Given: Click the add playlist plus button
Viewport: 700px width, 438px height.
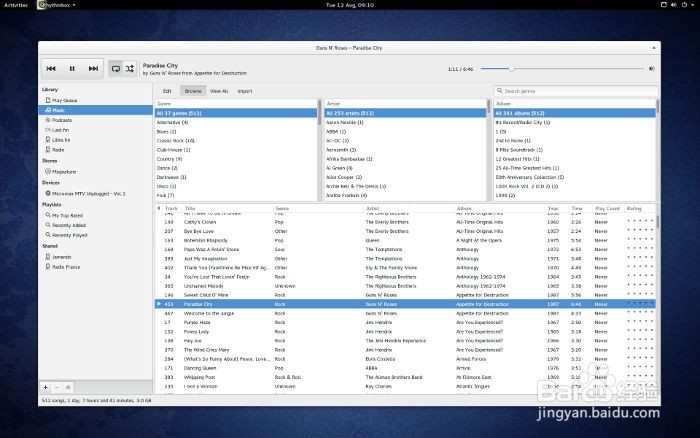Looking at the screenshot, I should click(45, 387).
